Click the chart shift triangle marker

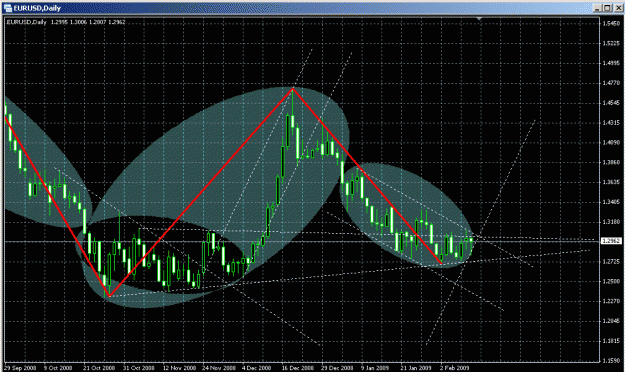click(x=480, y=18)
